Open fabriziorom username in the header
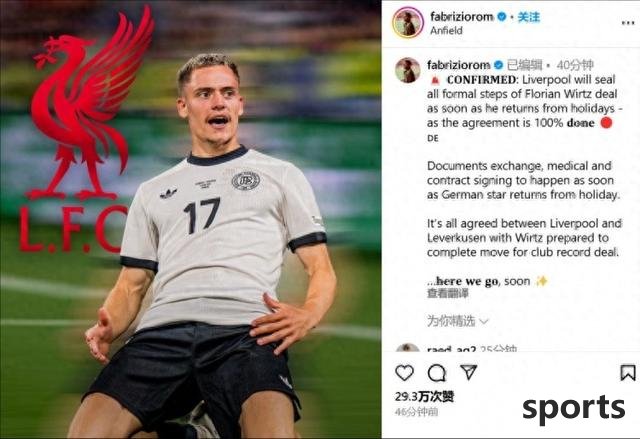640x439 pixels. [x=462, y=17]
